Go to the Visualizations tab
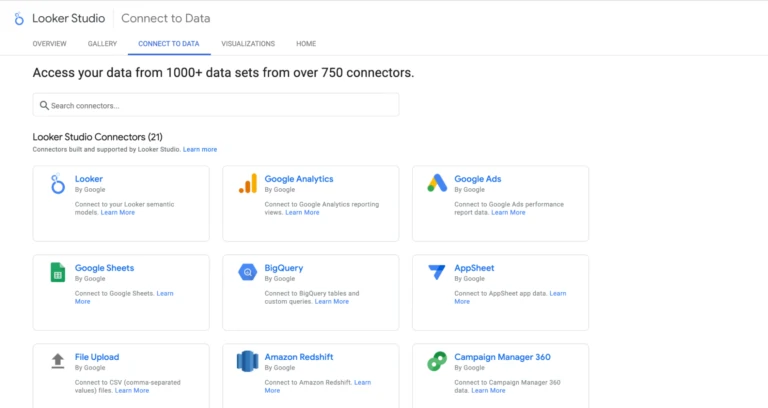Screen dimensions: 768x408 (x=247, y=44)
